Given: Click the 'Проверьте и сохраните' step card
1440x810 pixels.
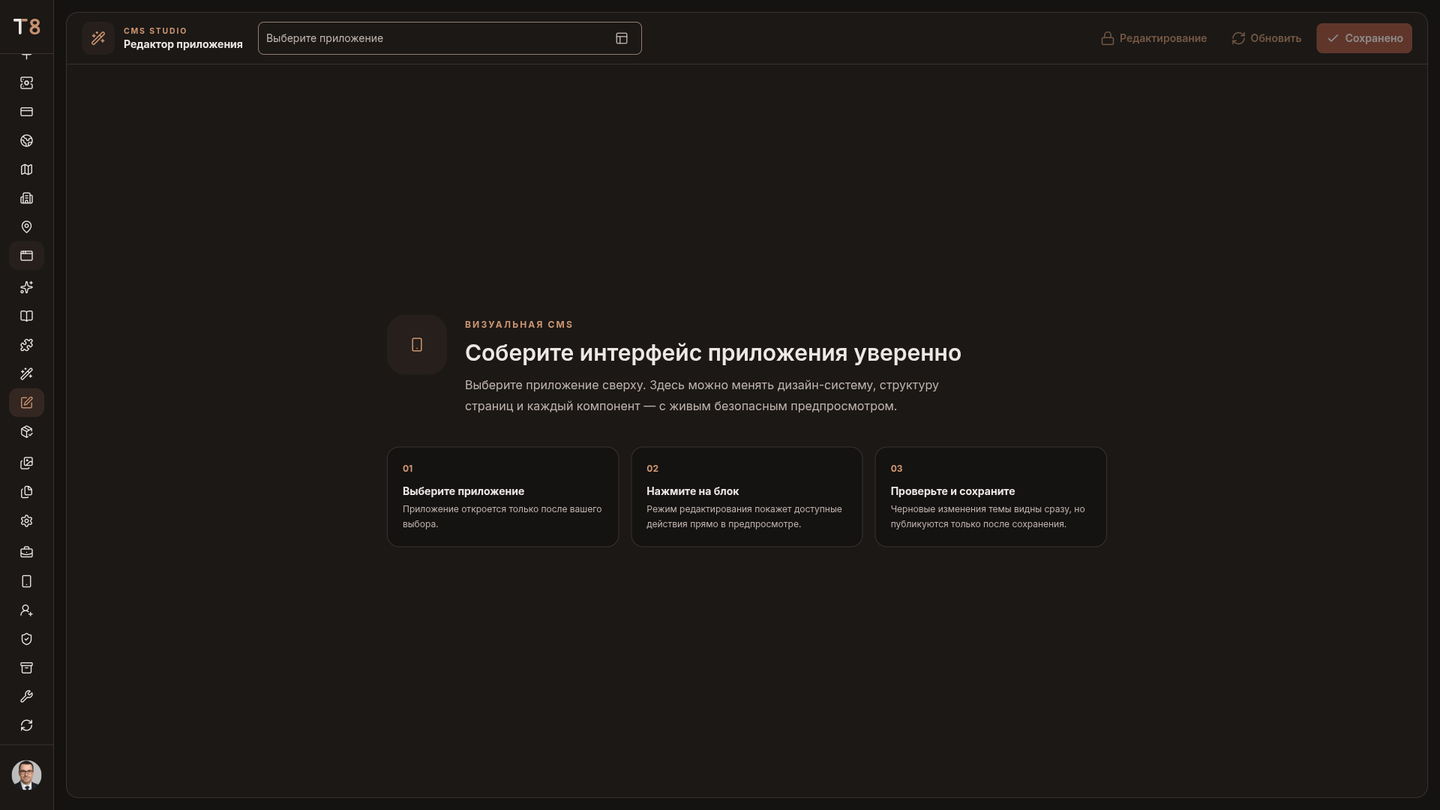Looking at the screenshot, I should tap(991, 497).
